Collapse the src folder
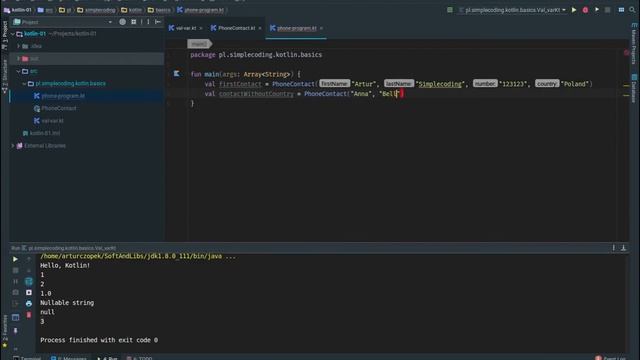 [18, 71]
